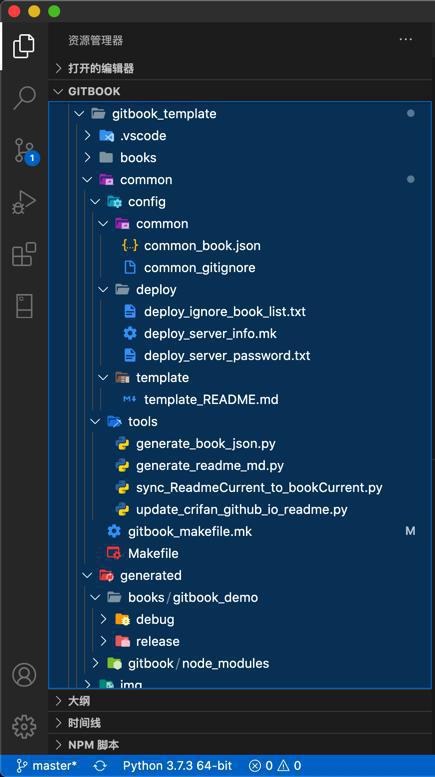Open the Manage gear icon

24,726
